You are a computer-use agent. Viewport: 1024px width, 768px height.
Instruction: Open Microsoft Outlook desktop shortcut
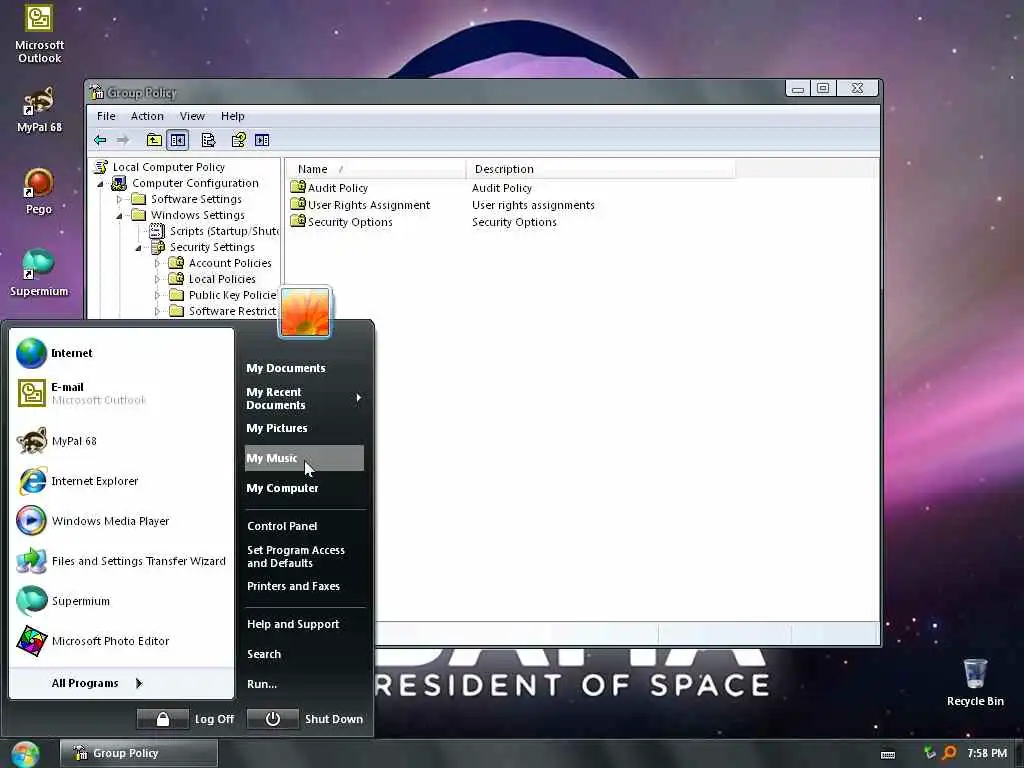click(39, 34)
